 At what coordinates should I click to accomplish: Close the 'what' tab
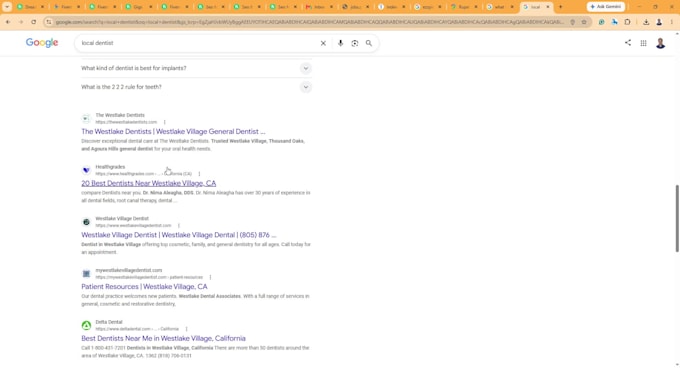(512, 7)
